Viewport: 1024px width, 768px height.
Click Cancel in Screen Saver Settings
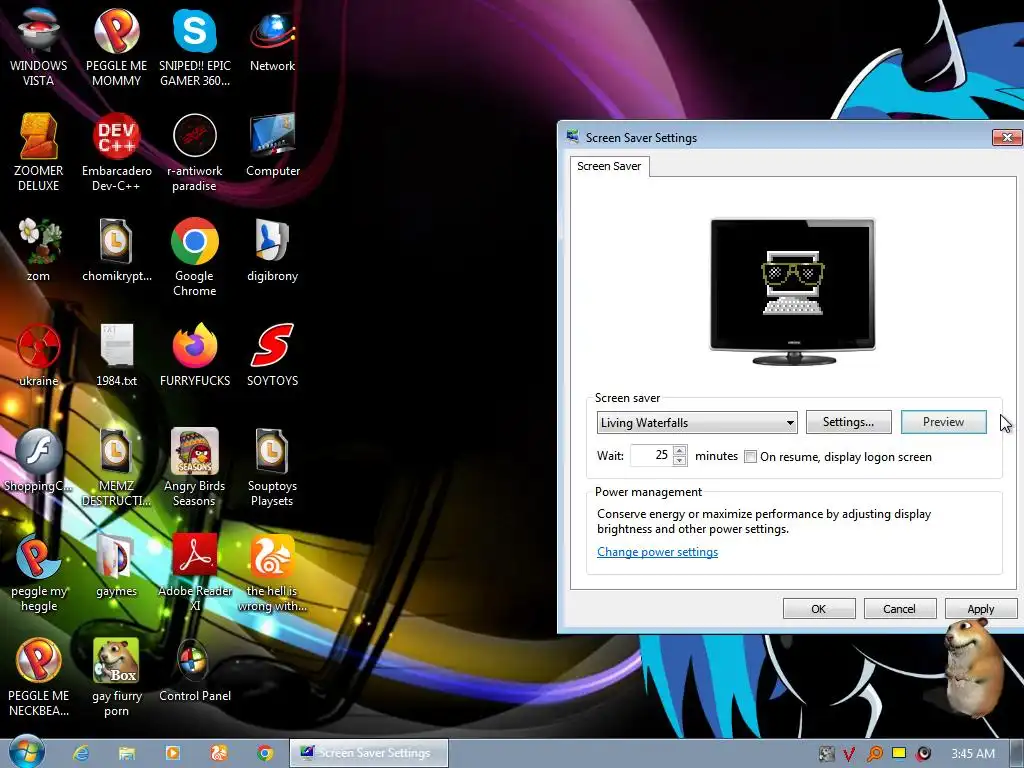[x=899, y=609]
